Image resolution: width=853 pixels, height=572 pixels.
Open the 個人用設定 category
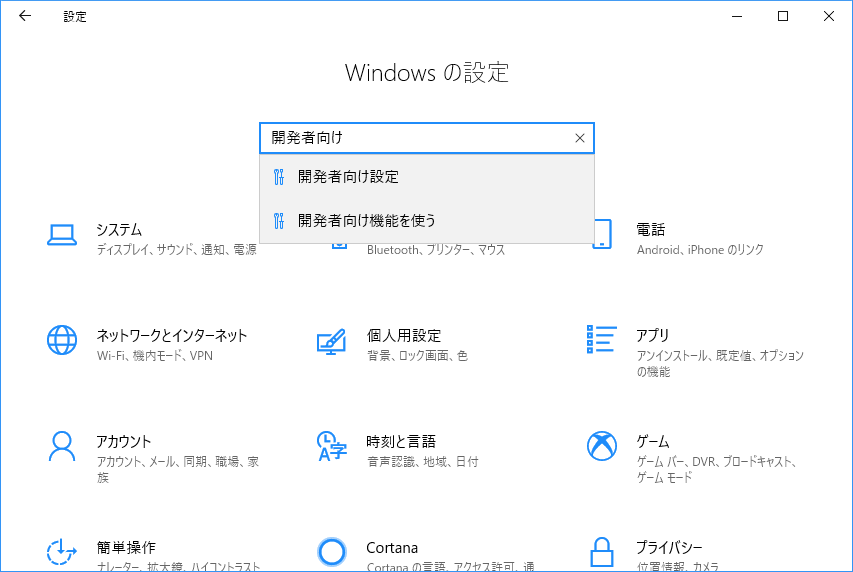(404, 336)
